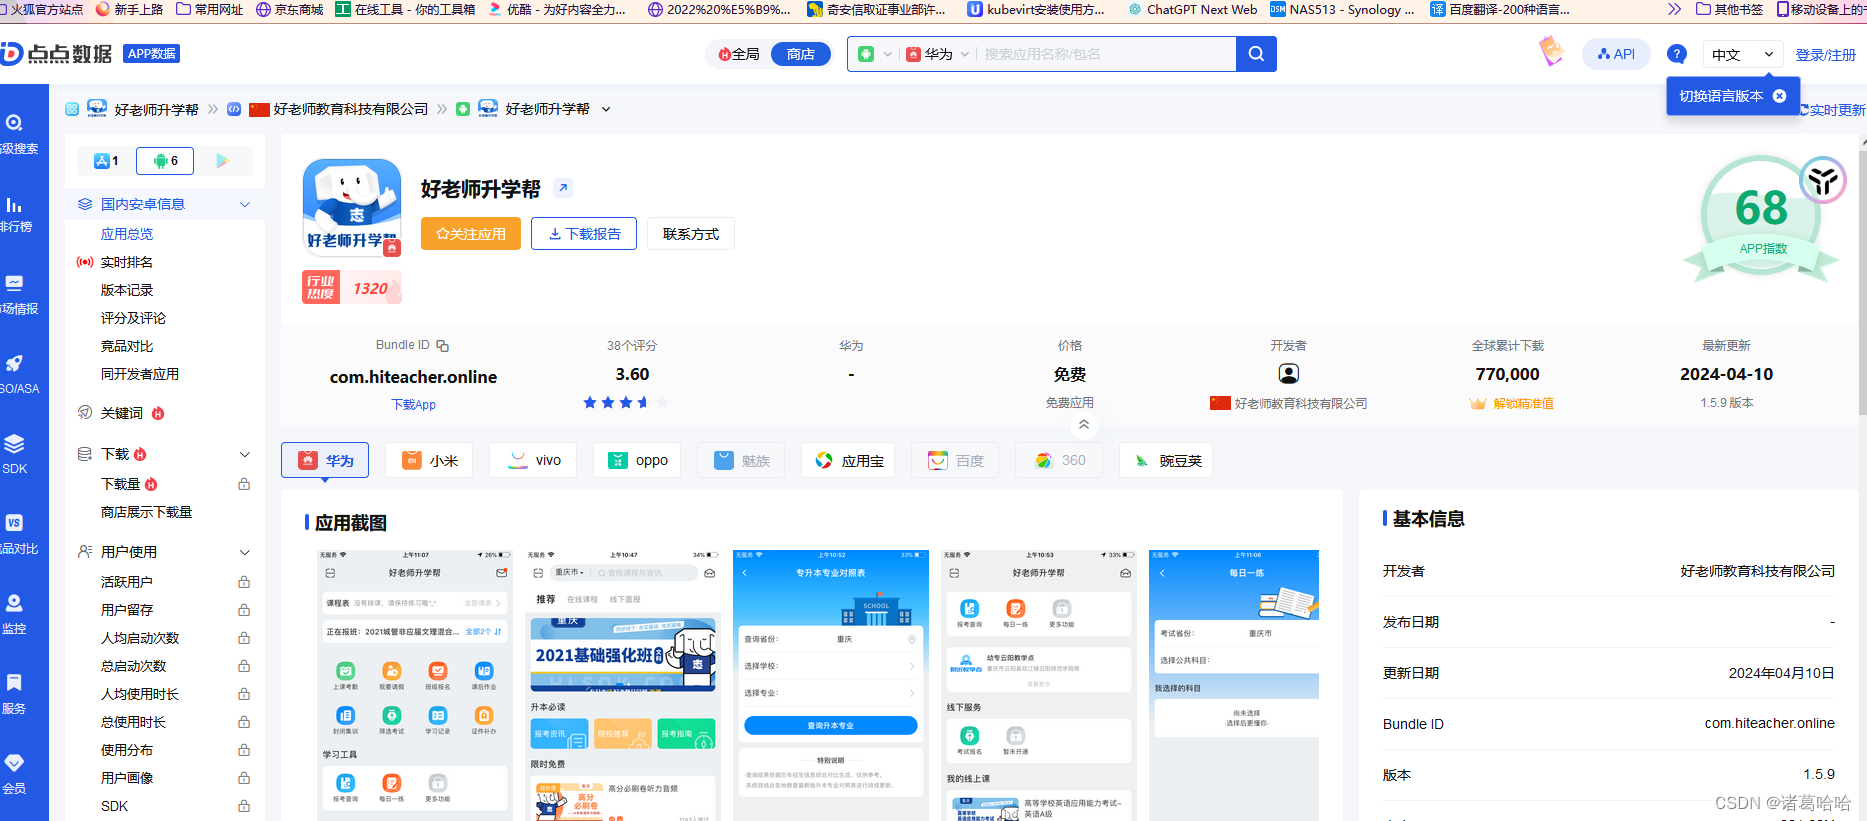The width and height of the screenshot is (1867, 821).
Task: Click the 联系方式 button
Action: [691, 233]
